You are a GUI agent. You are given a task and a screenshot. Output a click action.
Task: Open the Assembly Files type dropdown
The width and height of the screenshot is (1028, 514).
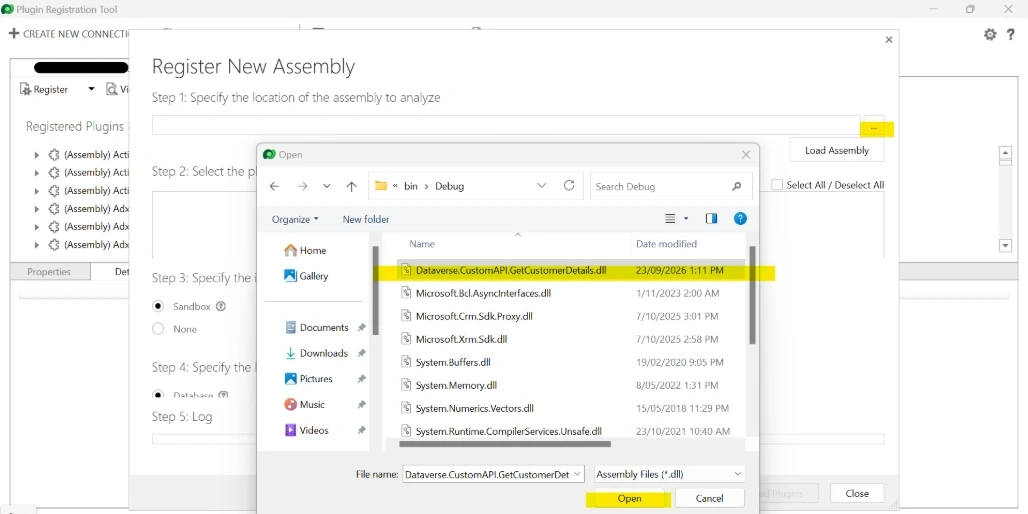tap(669, 474)
